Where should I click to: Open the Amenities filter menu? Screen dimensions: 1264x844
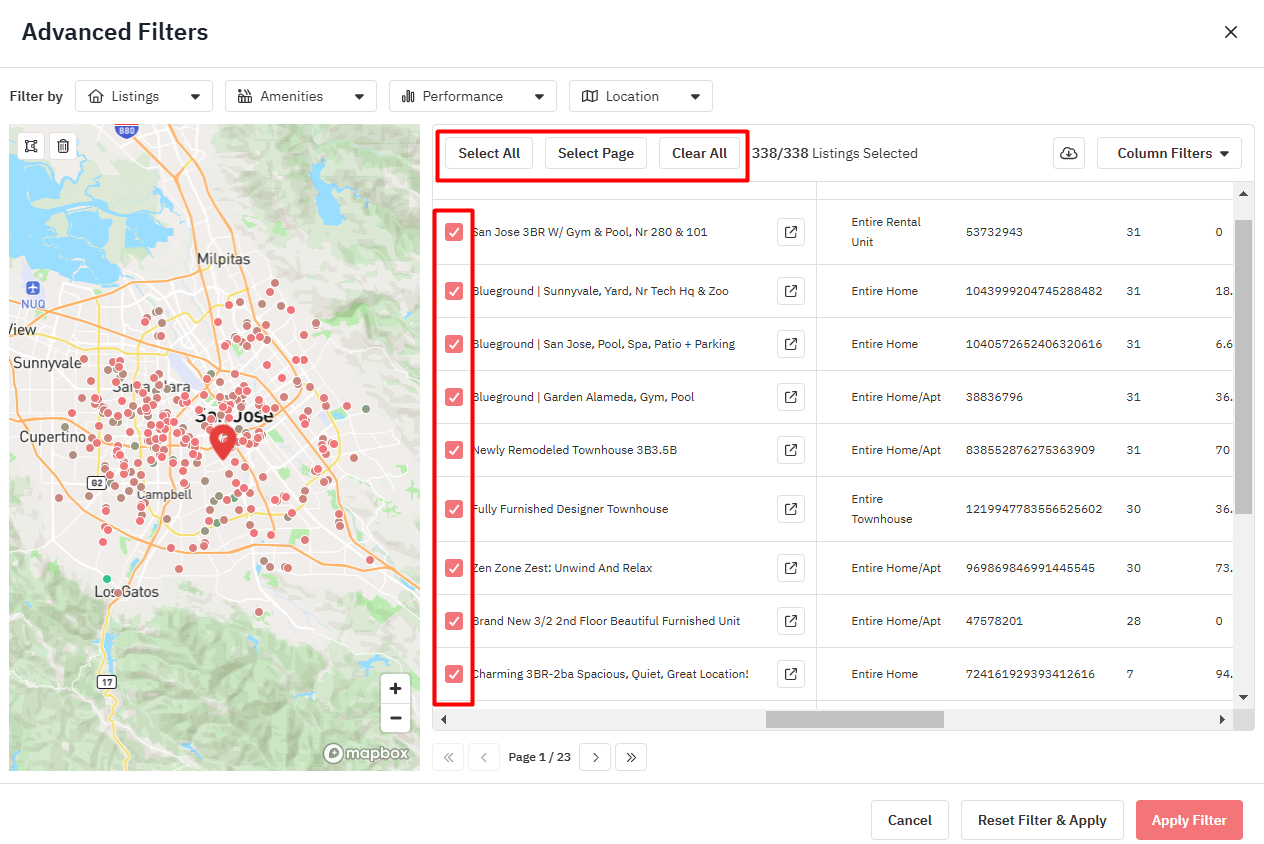300,95
